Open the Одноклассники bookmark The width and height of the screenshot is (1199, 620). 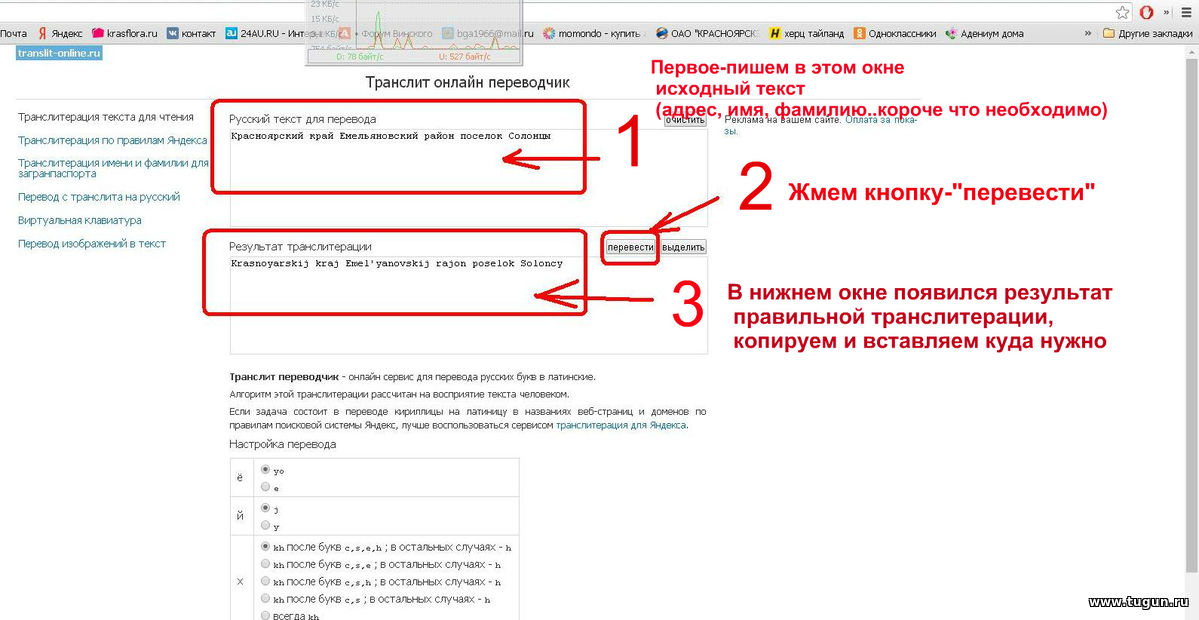click(x=895, y=34)
